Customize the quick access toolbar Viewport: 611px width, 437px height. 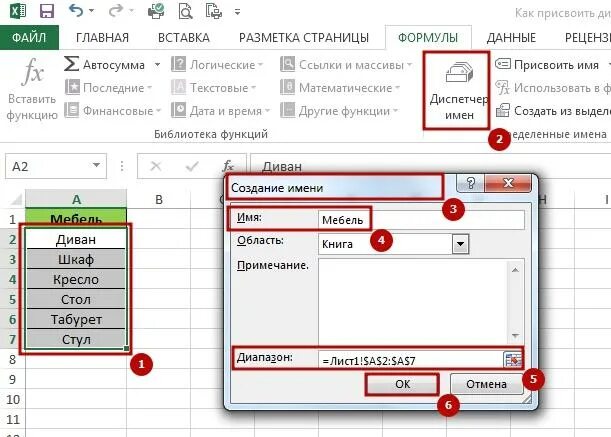(237, 12)
